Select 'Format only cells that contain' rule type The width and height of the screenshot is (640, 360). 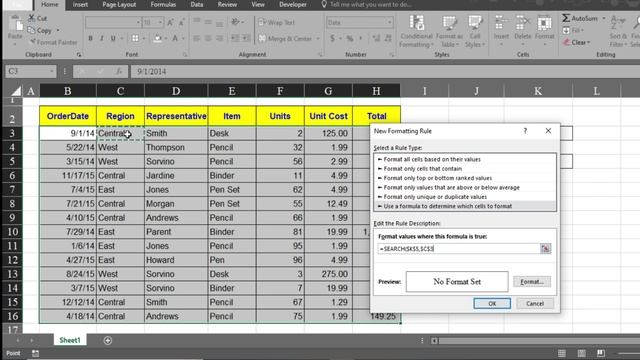465,169
